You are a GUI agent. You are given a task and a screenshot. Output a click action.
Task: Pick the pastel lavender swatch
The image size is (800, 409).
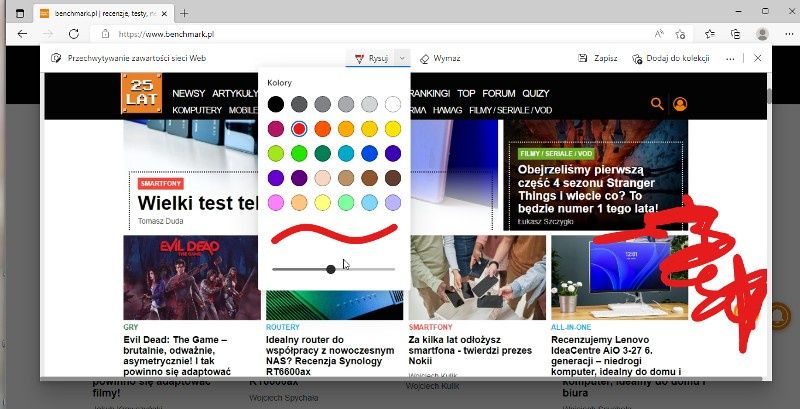click(x=393, y=202)
